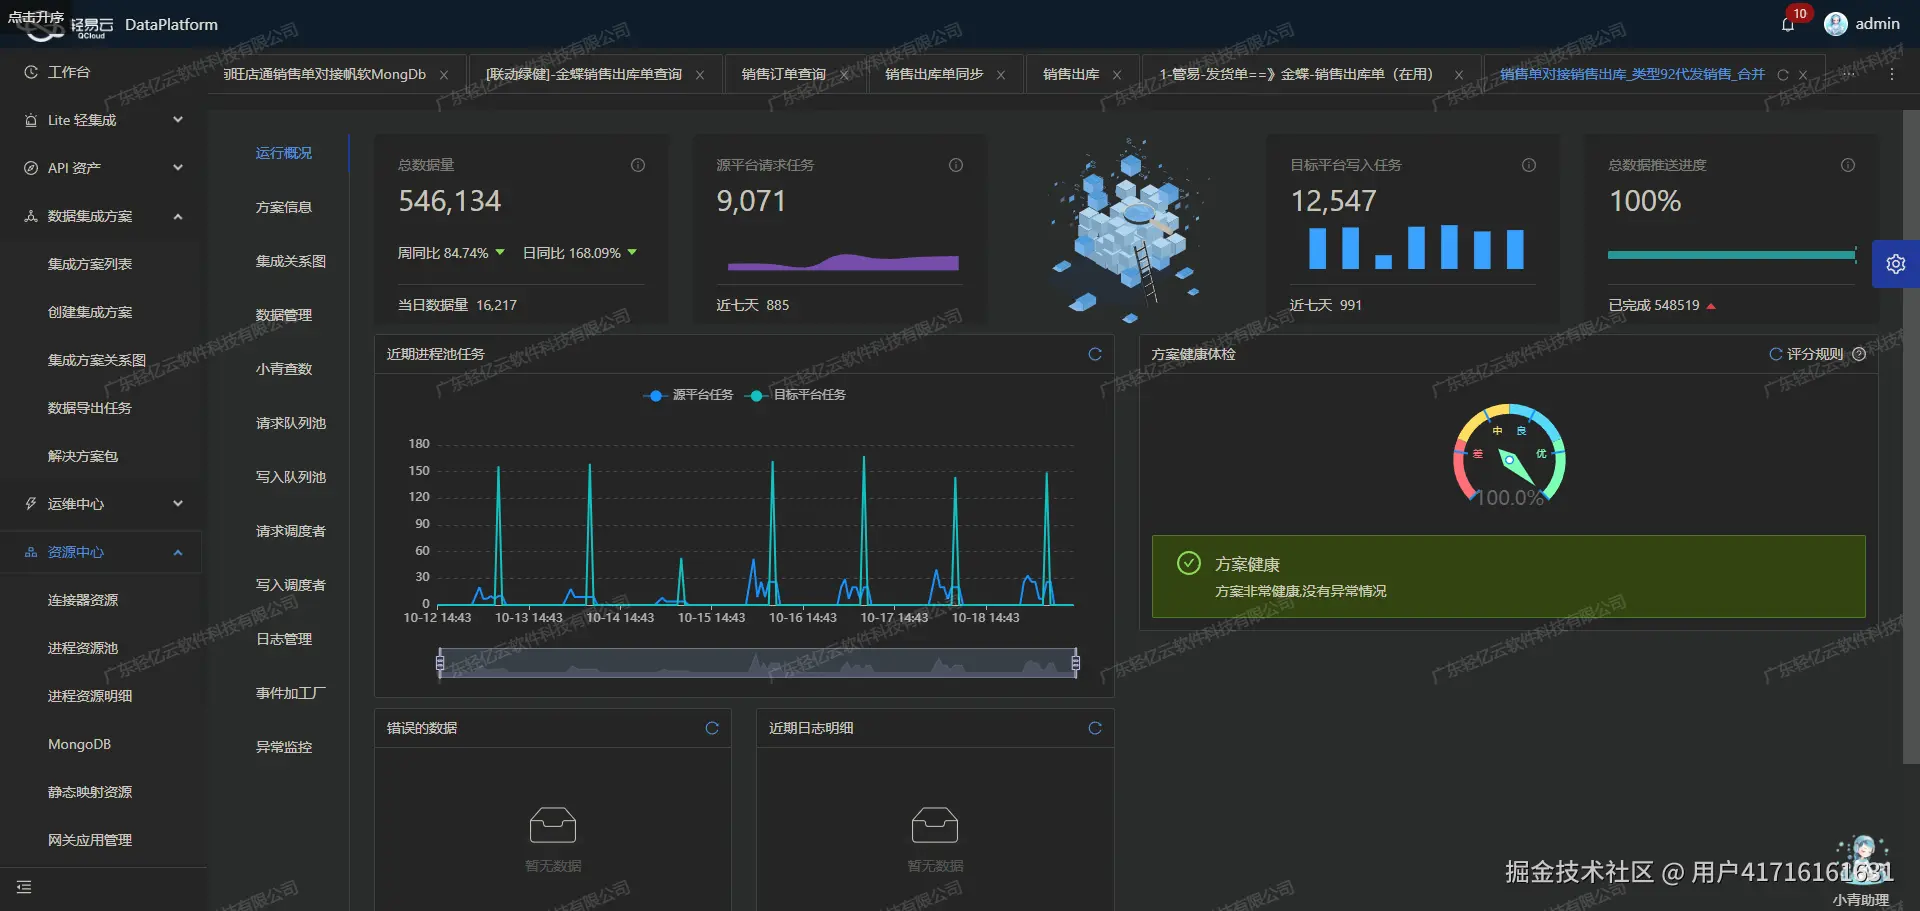Click the chart zoom slider left handle
Image resolution: width=1920 pixels, height=911 pixels.
pos(440,662)
